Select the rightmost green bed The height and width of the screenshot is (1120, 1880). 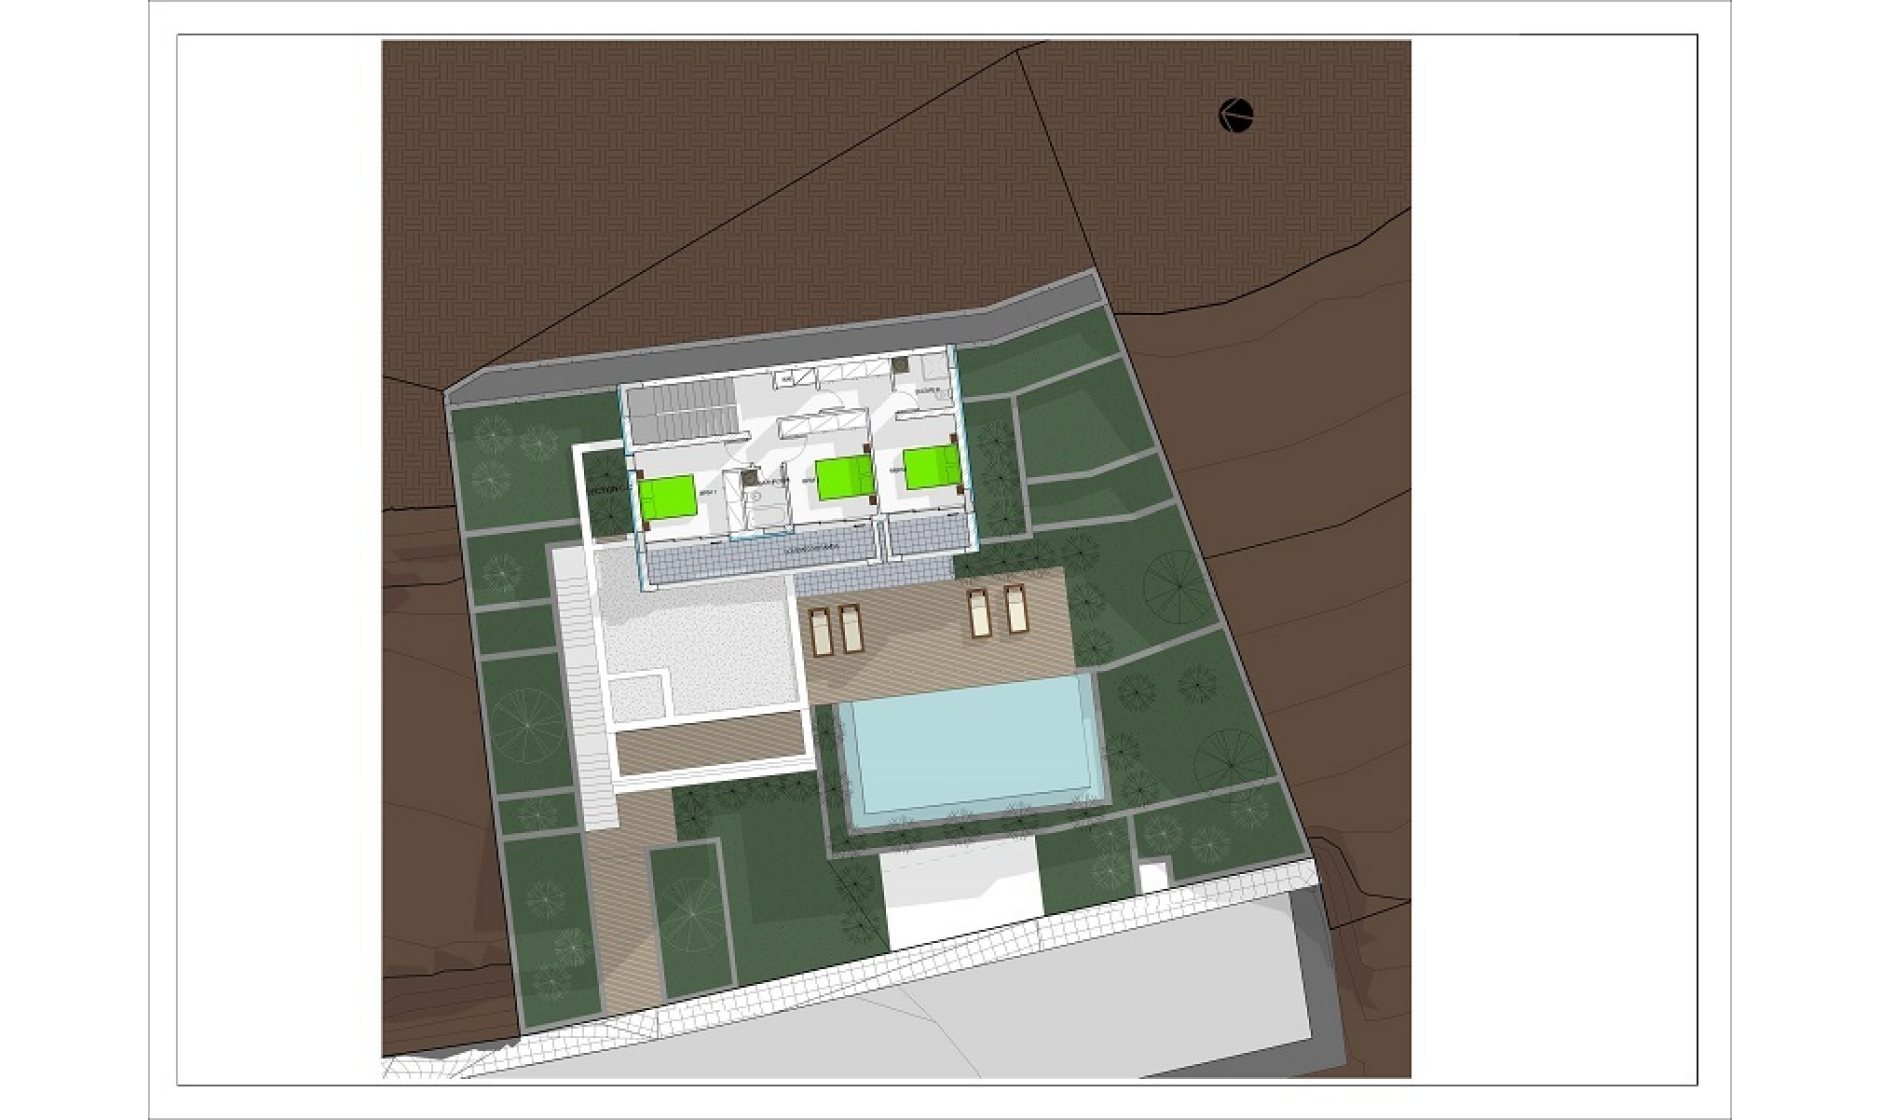(x=931, y=467)
